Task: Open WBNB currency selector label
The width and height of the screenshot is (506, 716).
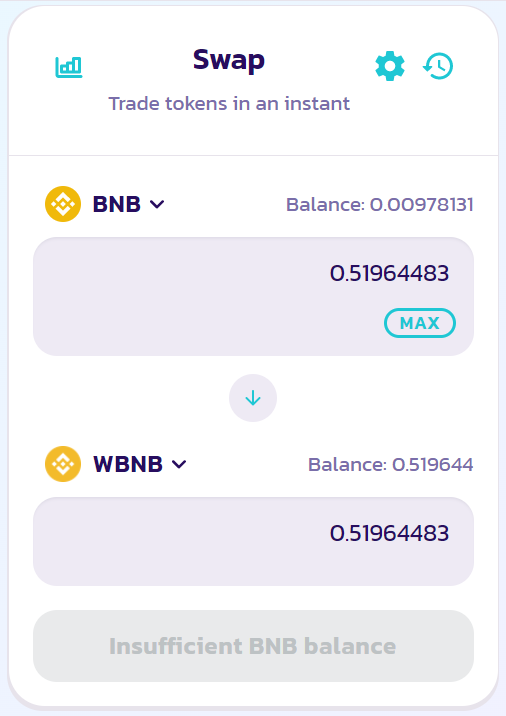Action: (128, 464)
